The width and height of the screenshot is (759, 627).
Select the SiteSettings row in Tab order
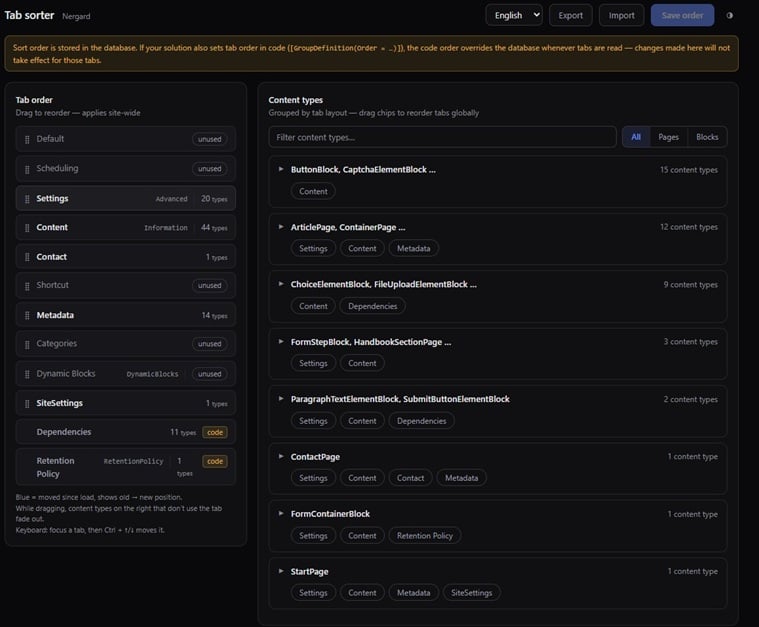click(x=125, y=403)
